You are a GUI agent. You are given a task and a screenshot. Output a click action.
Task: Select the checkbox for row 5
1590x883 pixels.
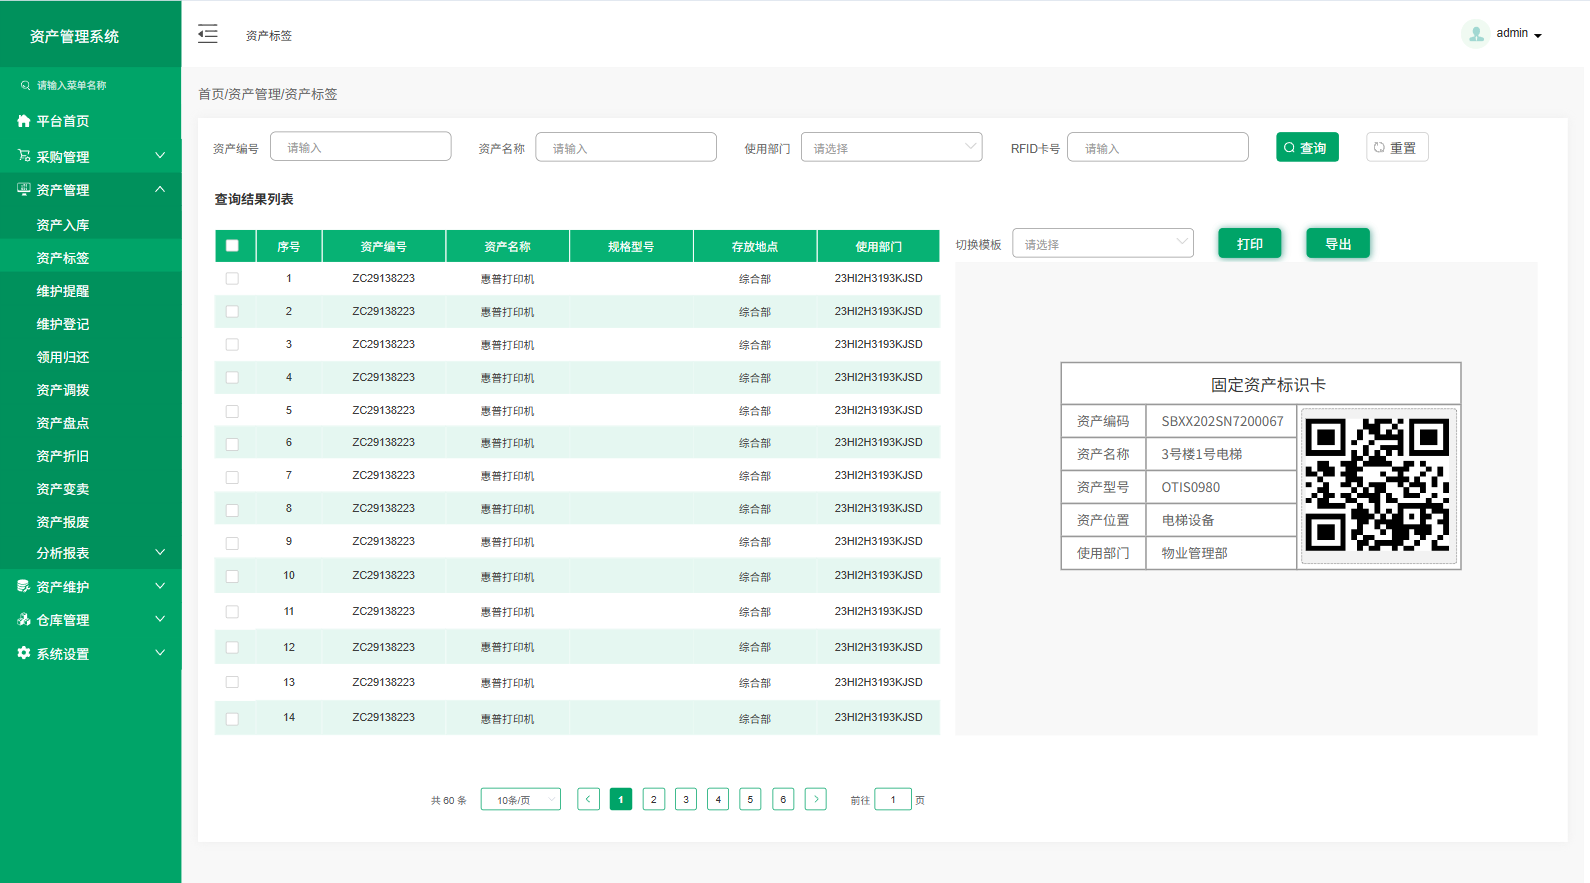click(232, 411)
